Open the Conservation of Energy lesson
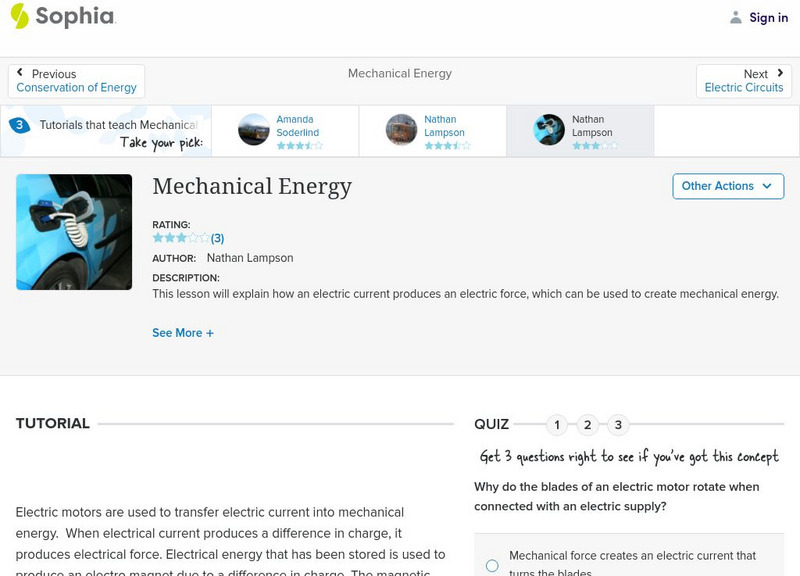 75,87
